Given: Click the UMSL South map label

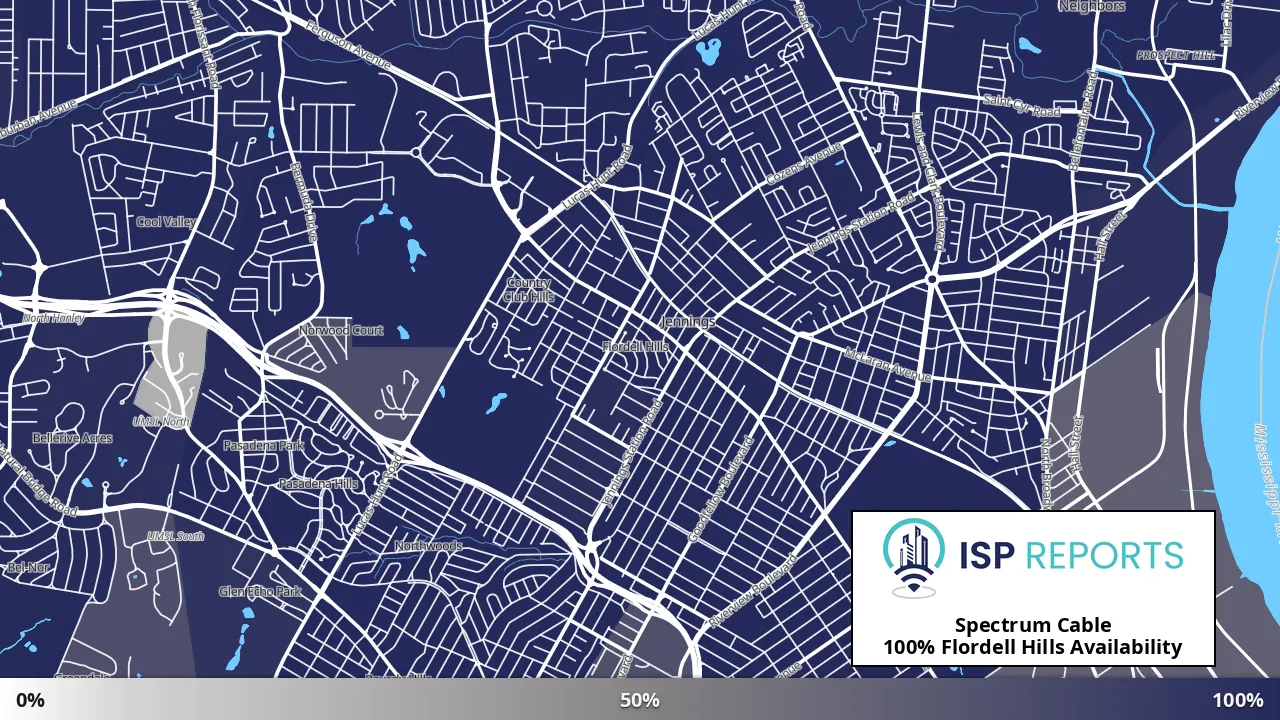Looking at the screenshot, I should coord(175,537).
